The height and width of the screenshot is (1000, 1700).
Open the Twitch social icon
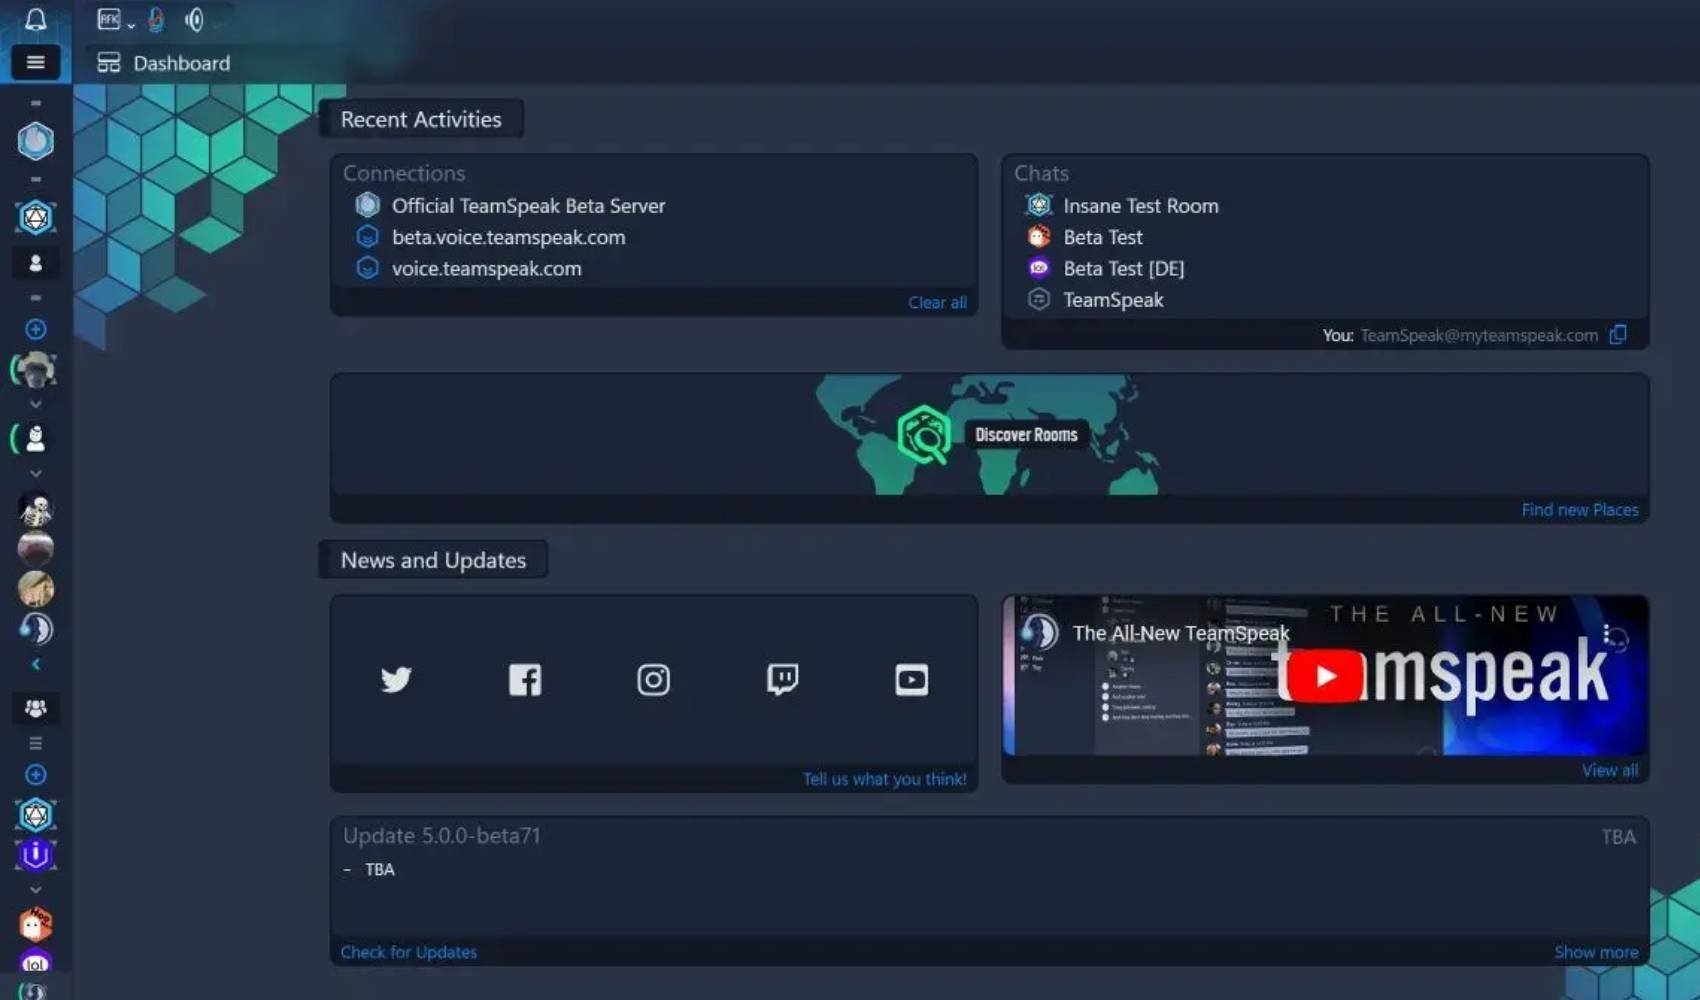pos(782,680)
